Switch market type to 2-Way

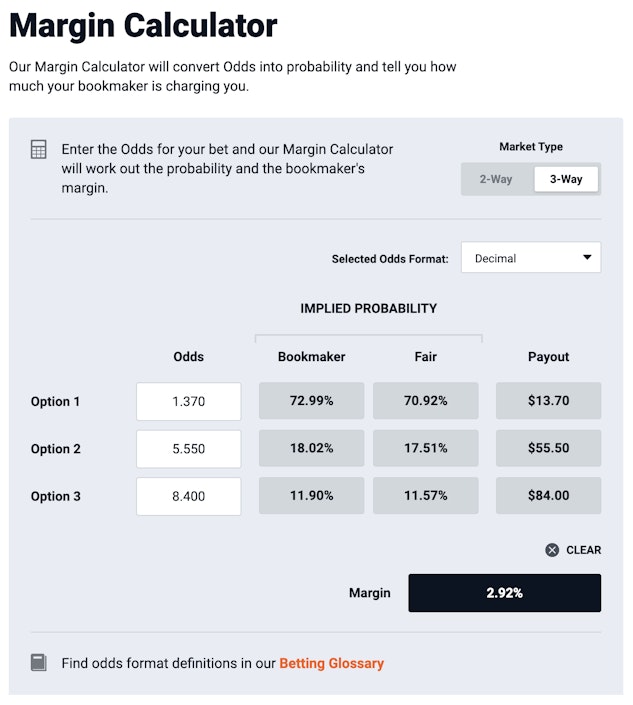496,179
